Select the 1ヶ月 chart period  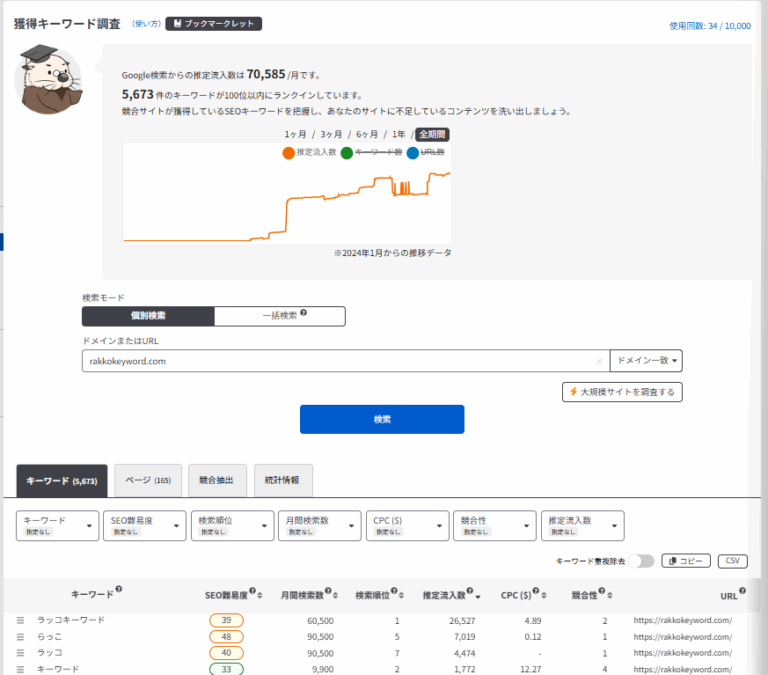(x=295, y=134)
